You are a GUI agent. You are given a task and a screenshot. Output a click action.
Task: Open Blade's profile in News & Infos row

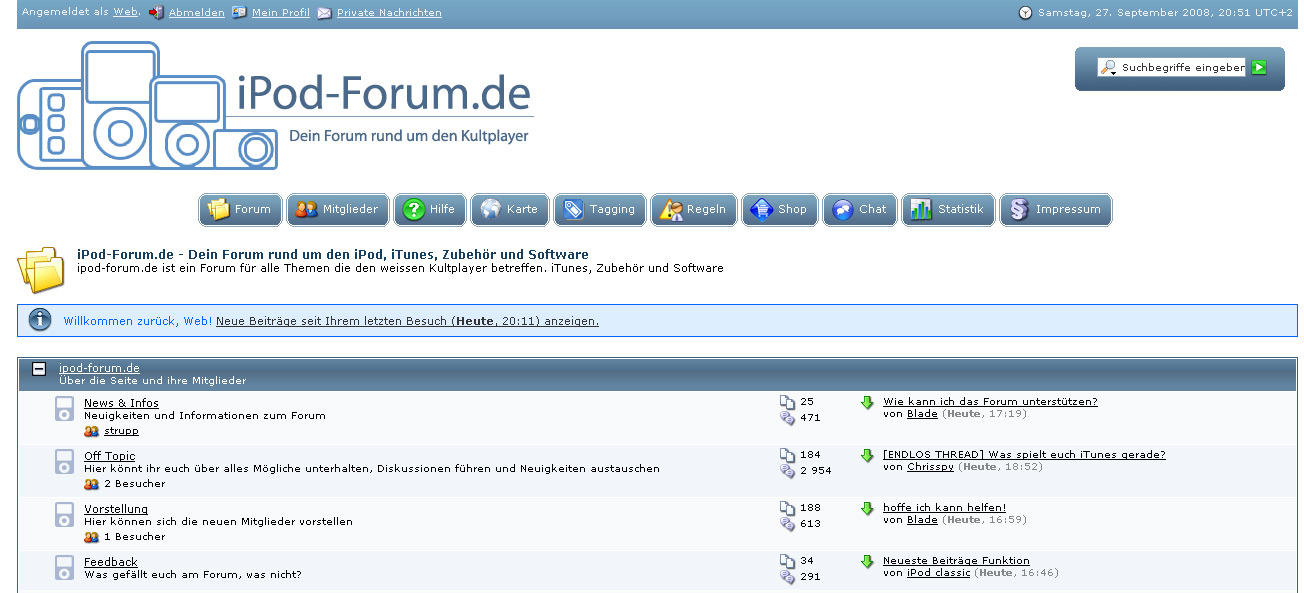(x=922, y=414)
